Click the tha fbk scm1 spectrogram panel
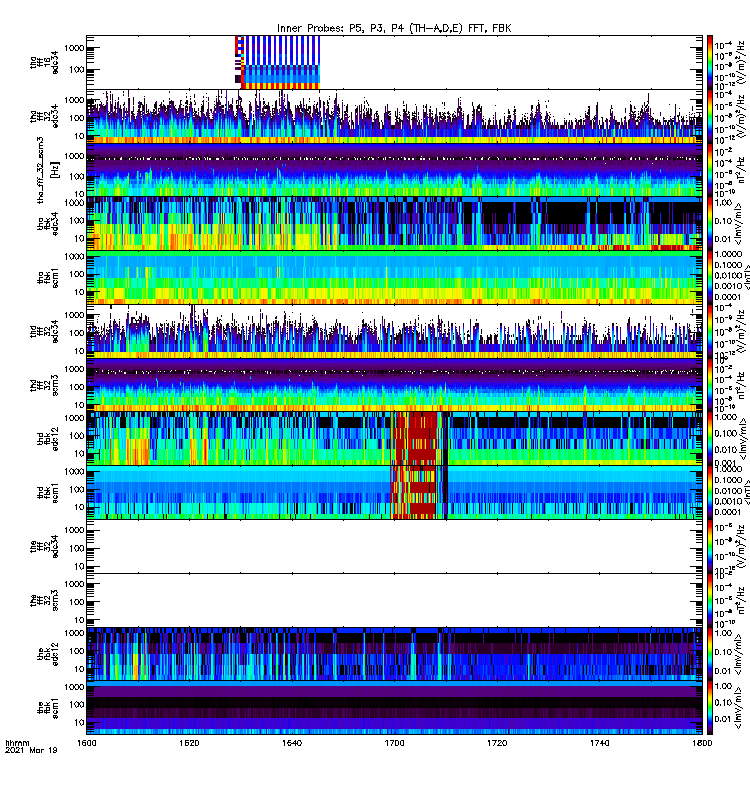The image size is (750, 800). pyautogui.click(x=394, y=278)
